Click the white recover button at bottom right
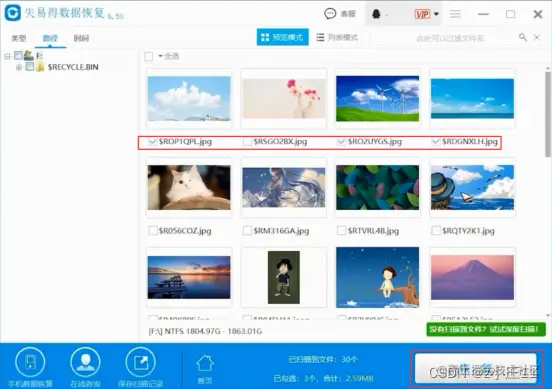553x389 pixels. 476,368
